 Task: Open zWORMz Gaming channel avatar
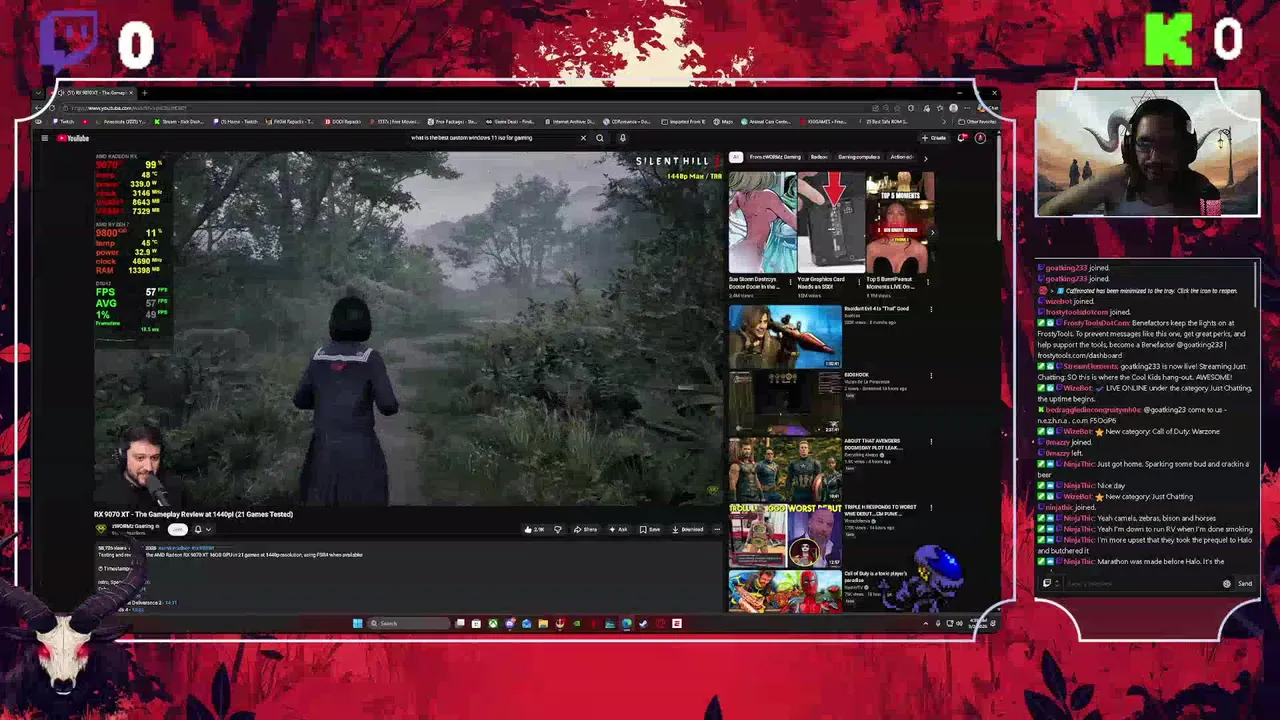(x=101, y=529)
